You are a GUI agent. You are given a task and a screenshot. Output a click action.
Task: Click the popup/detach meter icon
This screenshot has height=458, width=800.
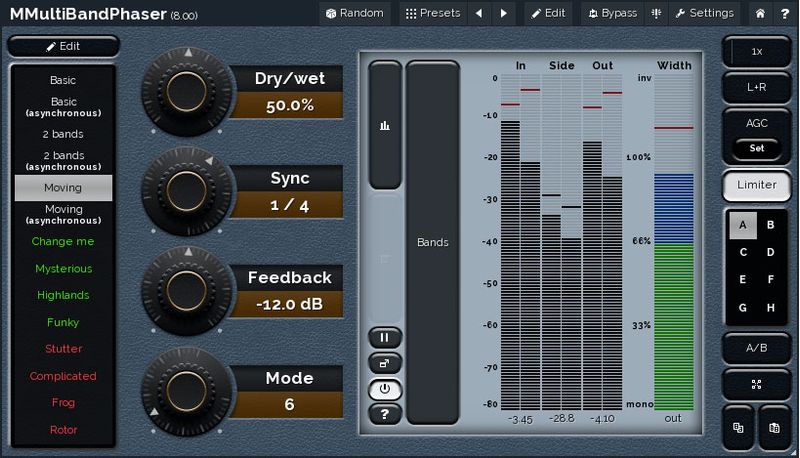click(x=385, y=363)
